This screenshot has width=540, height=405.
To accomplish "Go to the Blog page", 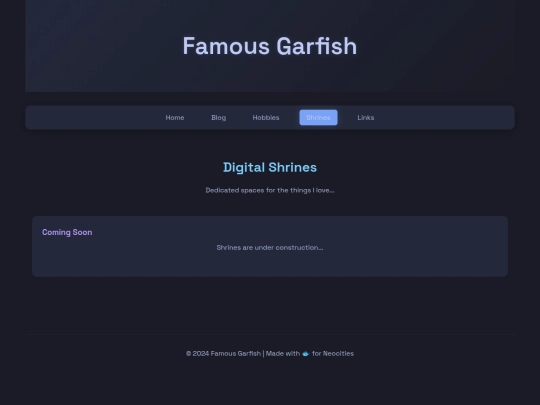I will pos(218,118).
